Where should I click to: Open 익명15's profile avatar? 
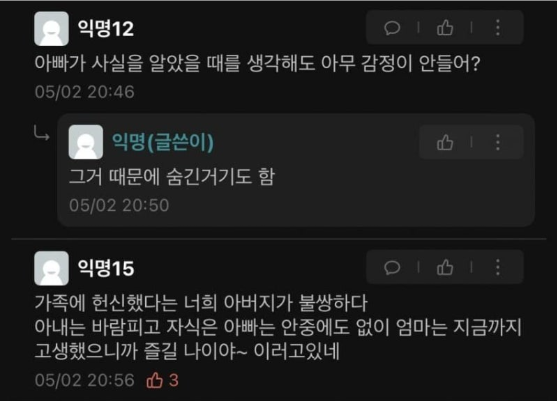point(52,269)
